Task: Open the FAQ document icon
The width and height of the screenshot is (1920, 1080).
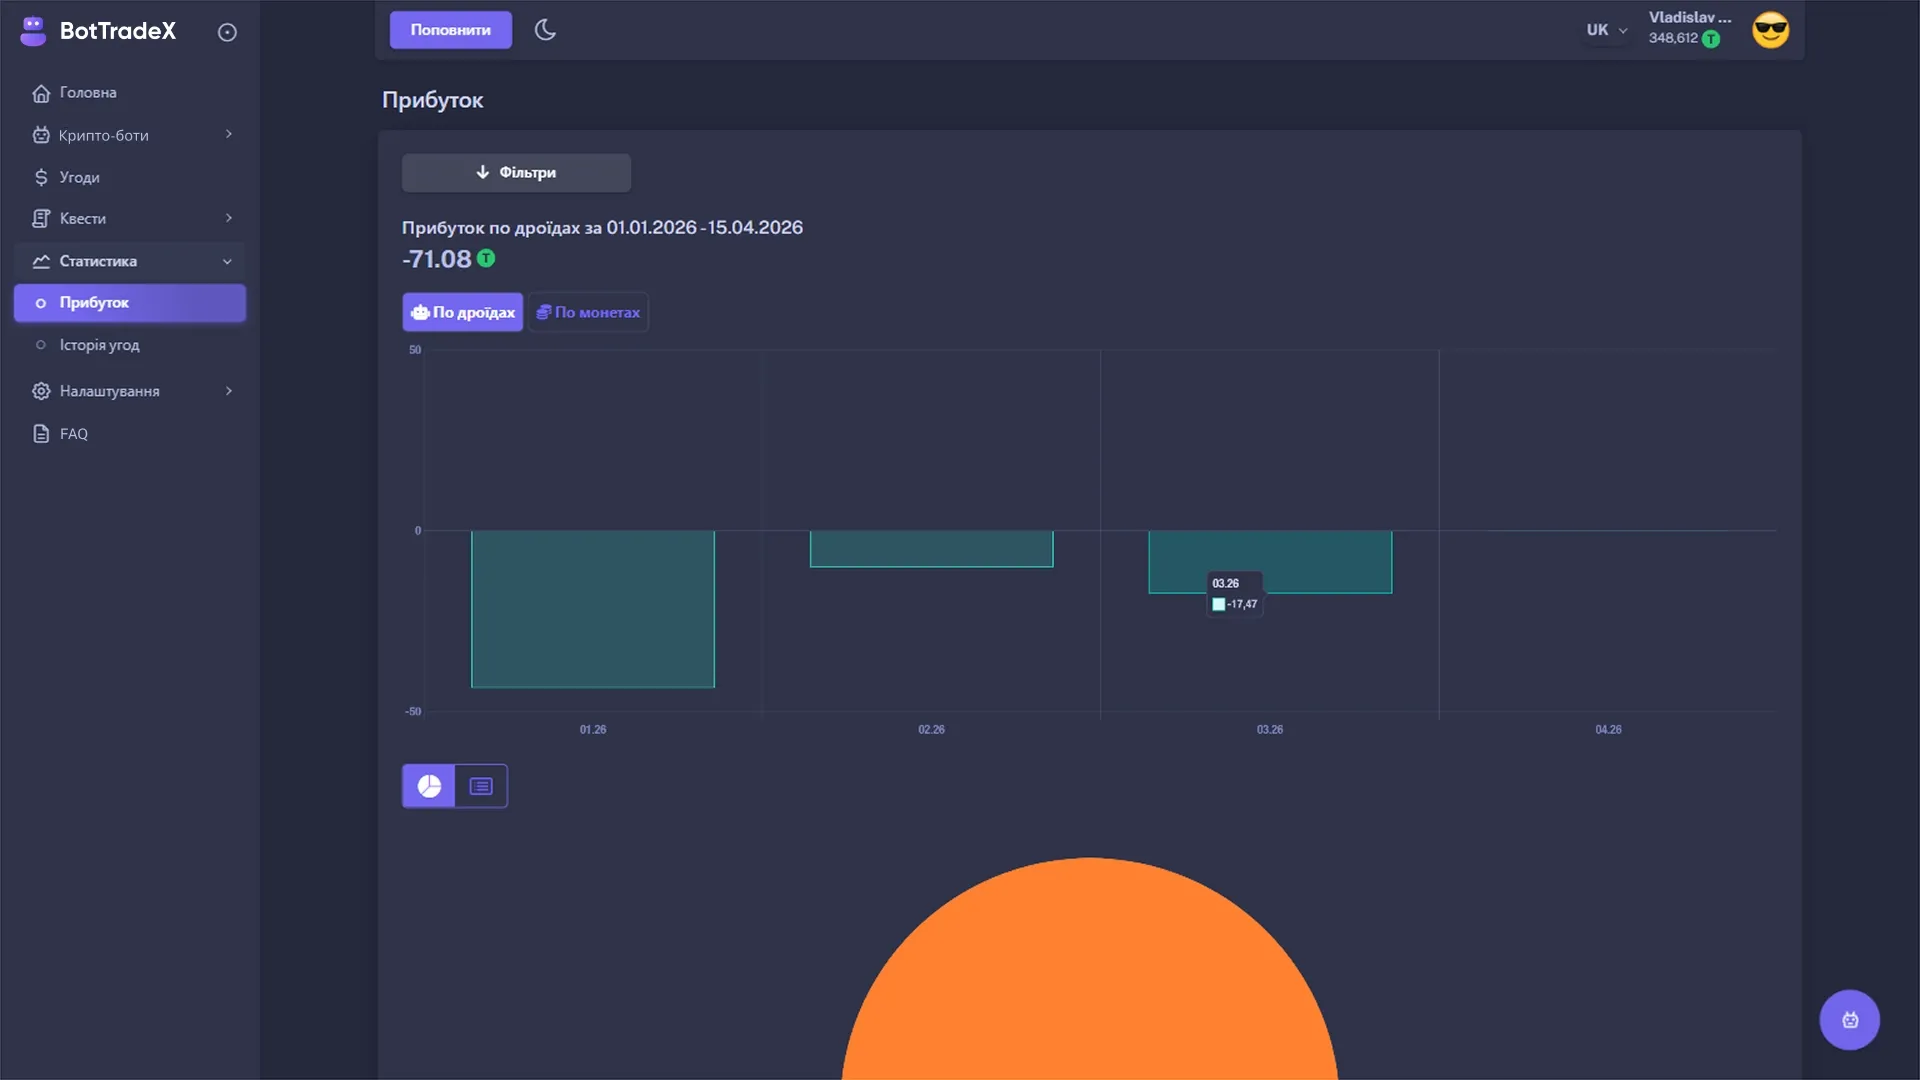Action: [40, 433]
